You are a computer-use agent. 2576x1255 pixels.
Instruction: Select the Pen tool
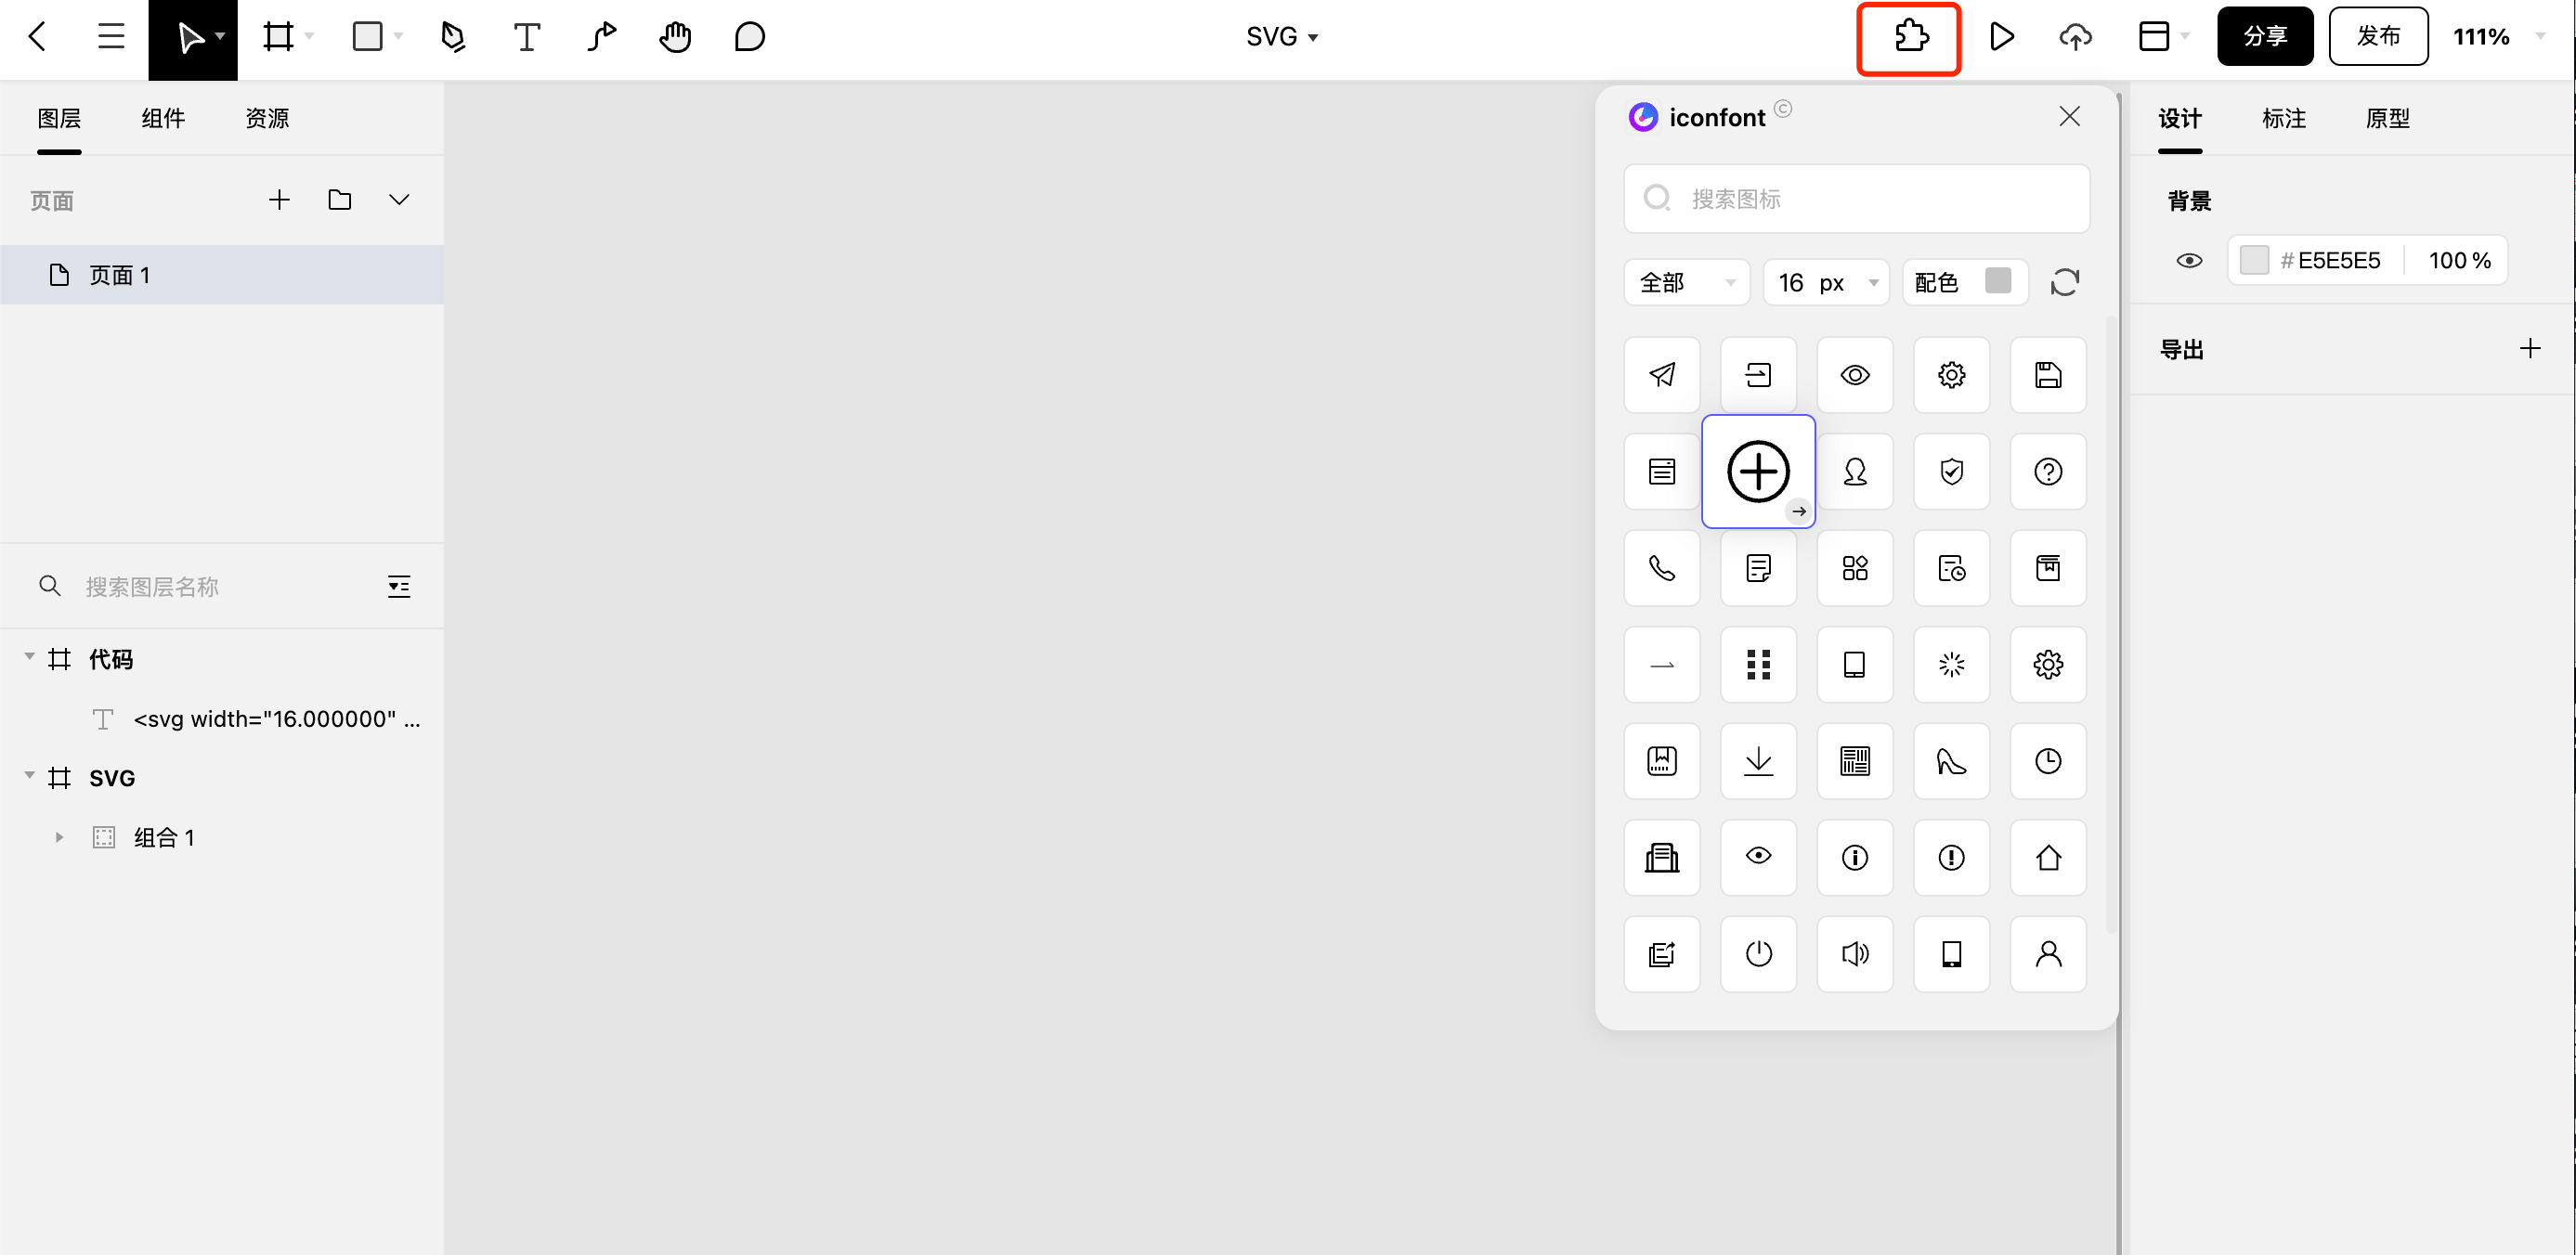[453, 37]
